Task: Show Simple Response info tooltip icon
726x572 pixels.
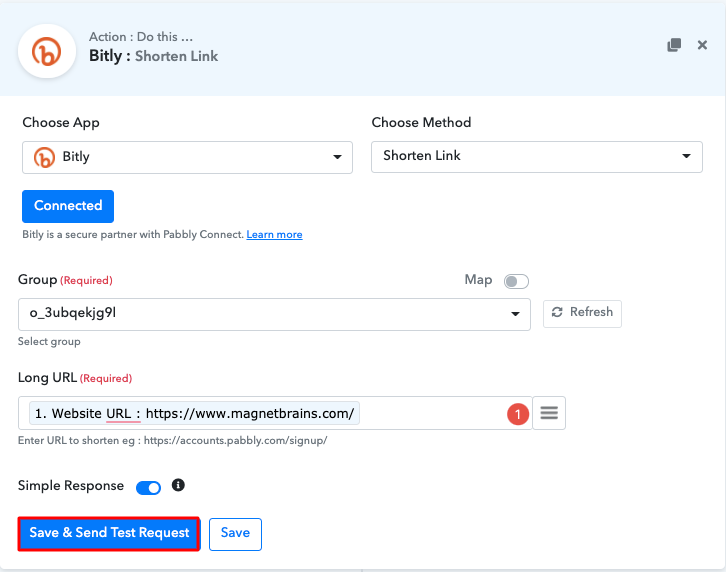Action: coord(178,485)
